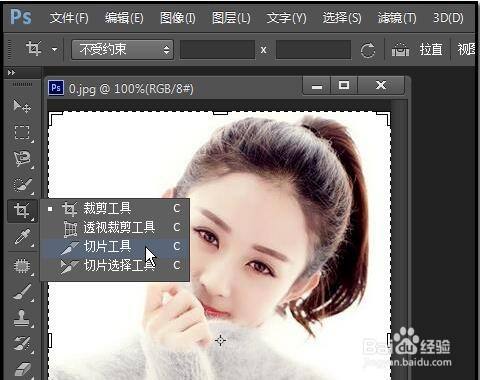Select the Move tool
Viewport: 480px width, 380px height.
tap(22, 106)
